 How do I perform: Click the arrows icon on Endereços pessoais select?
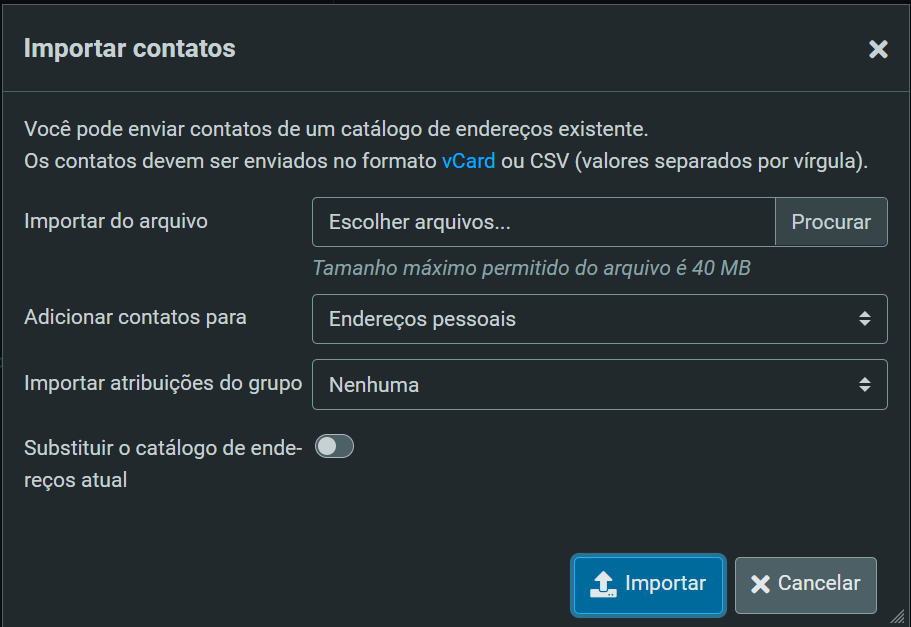coord(865,319)
